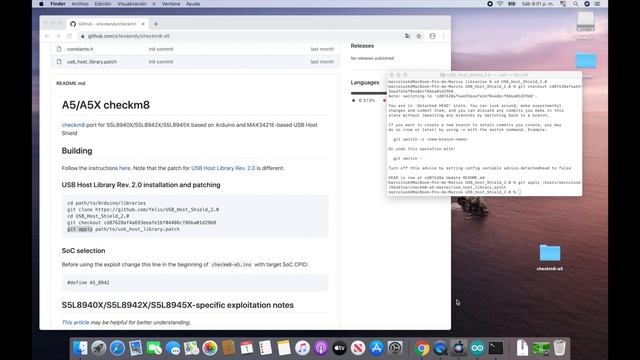Open Archivo menu
The height and width of the screenshot is (360, 640).
[80, 4]
